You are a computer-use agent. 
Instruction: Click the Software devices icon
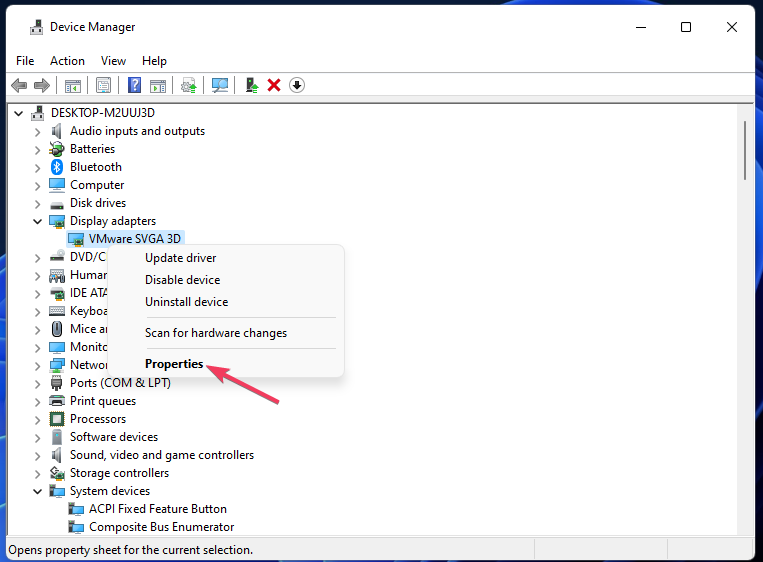pyautogui.click(x=57, y=437)
